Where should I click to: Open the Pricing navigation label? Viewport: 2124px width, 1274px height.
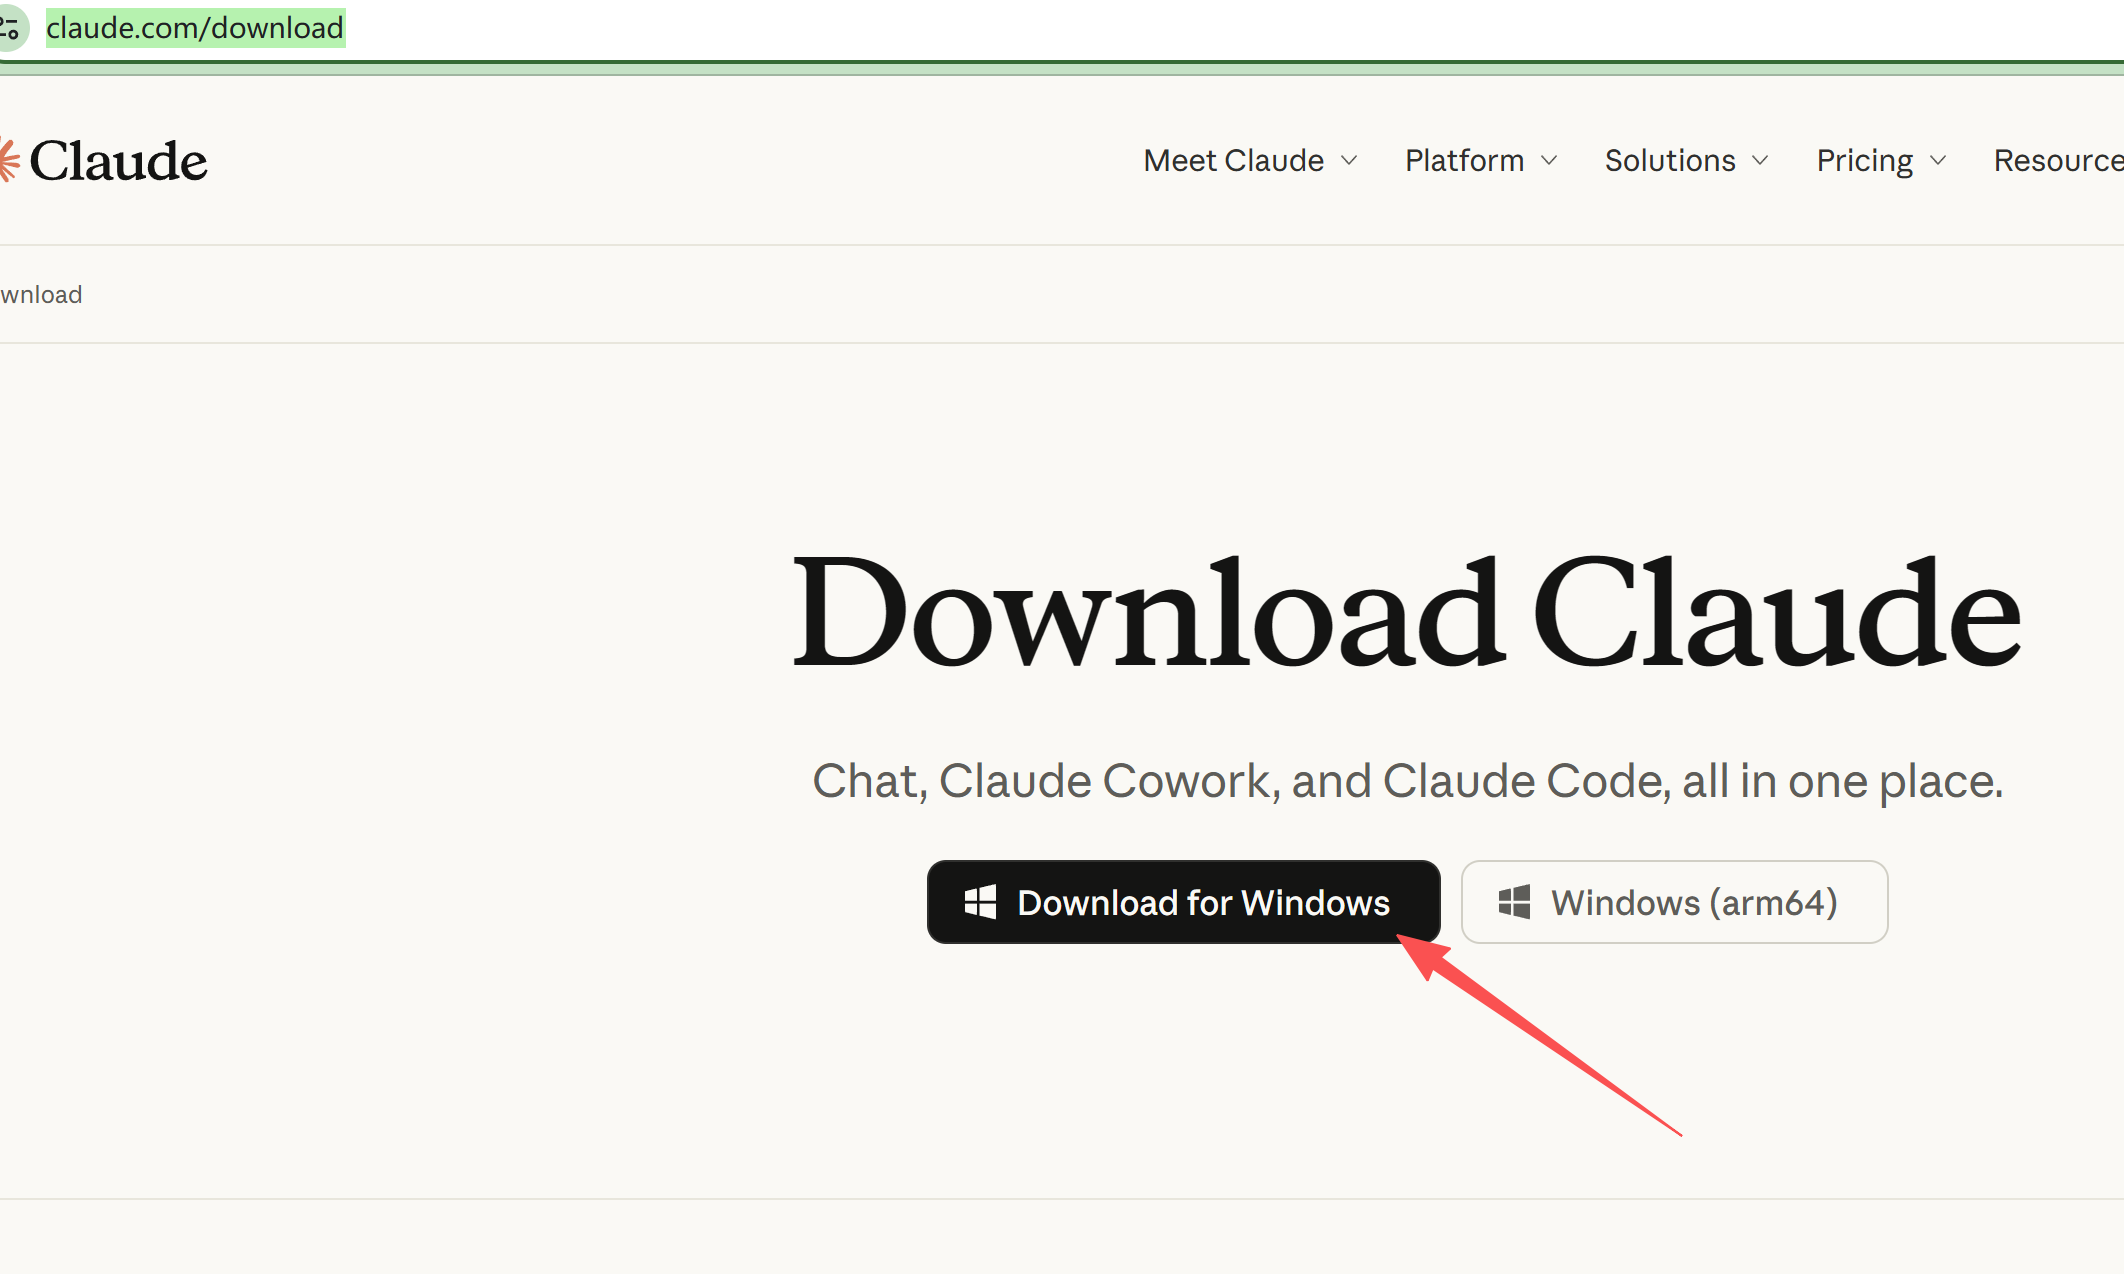[1864, 162]
